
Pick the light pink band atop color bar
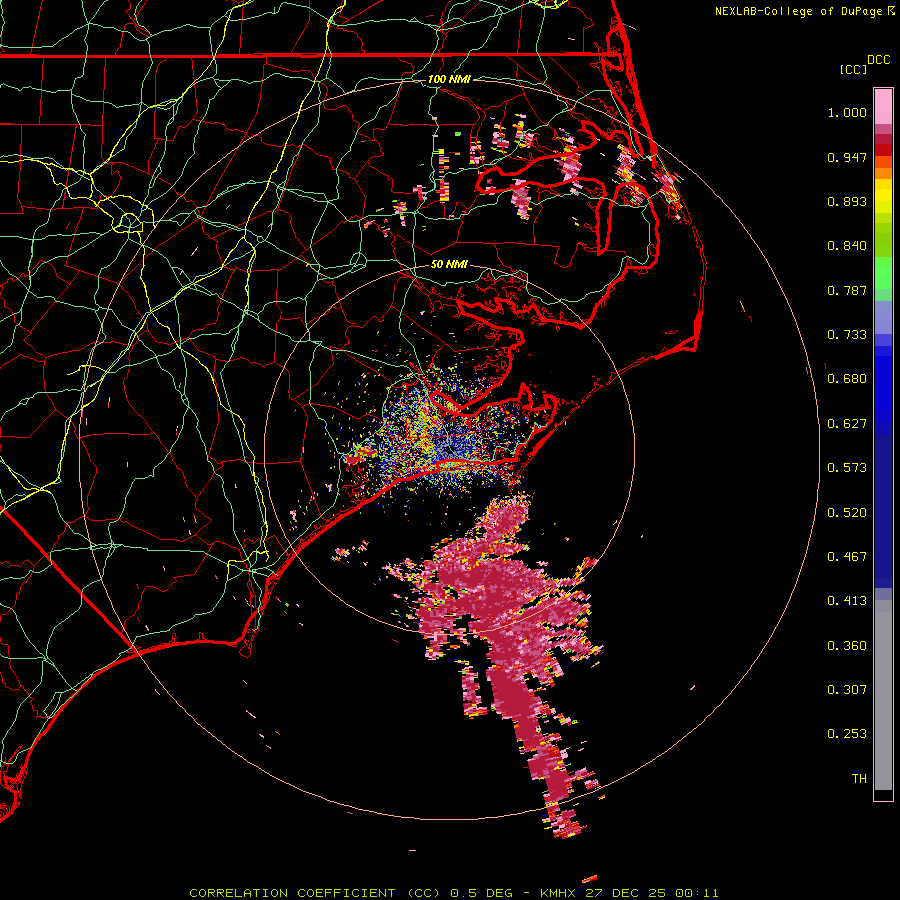[x=883, y=107]
